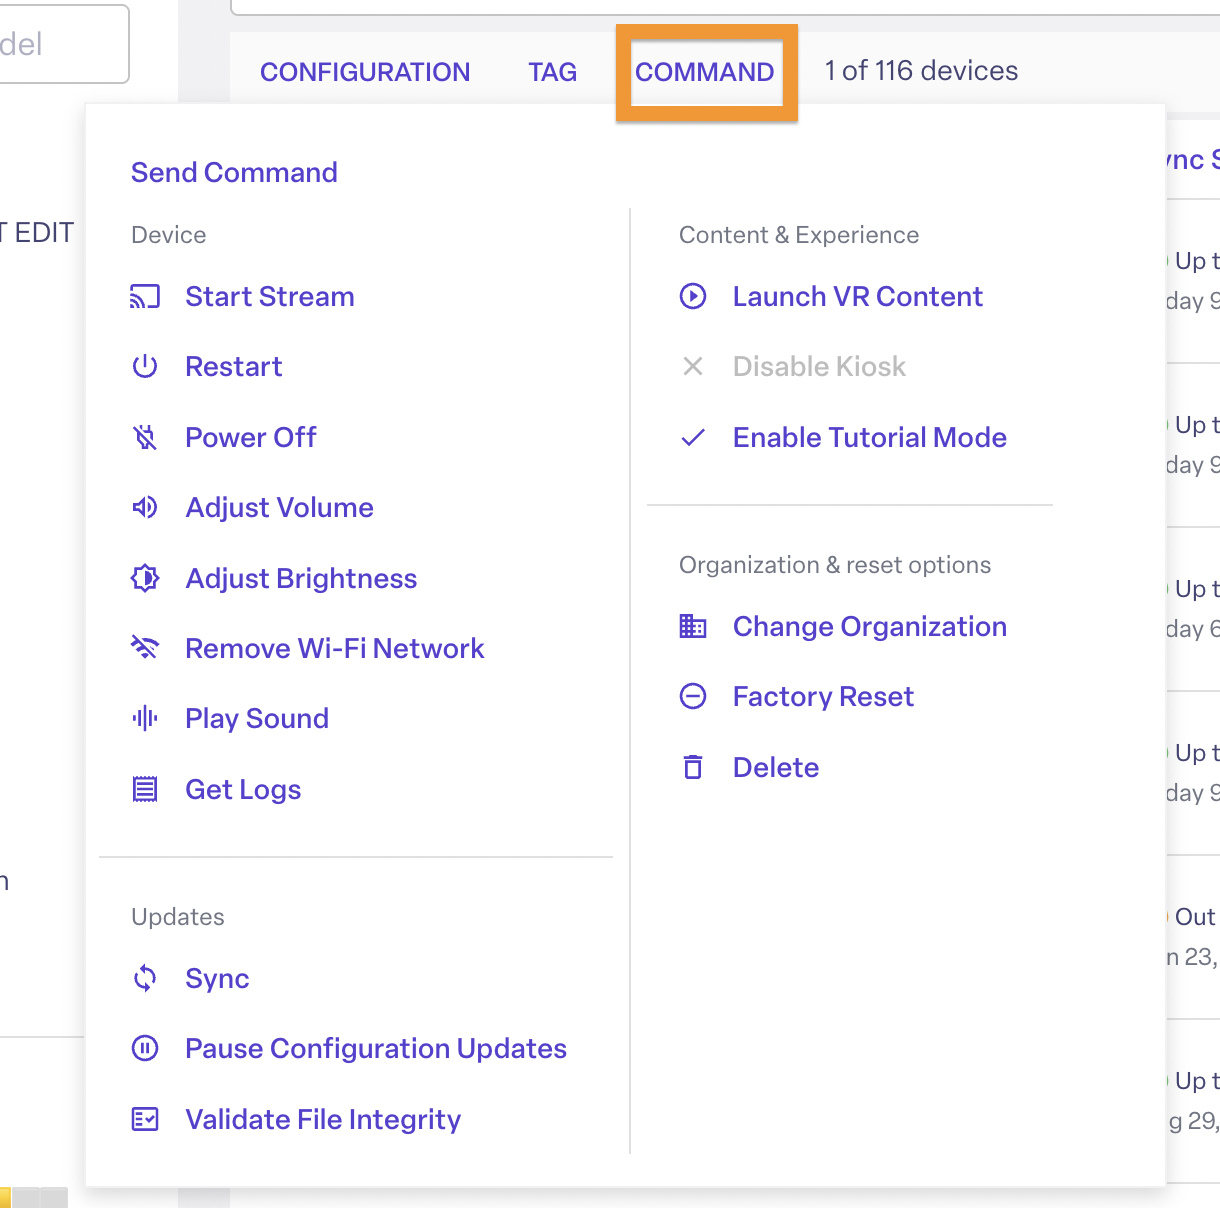Click the Adjust Volume speaker icon
The width and height of the screenshot is (1220, 1208).
[145, 507]
